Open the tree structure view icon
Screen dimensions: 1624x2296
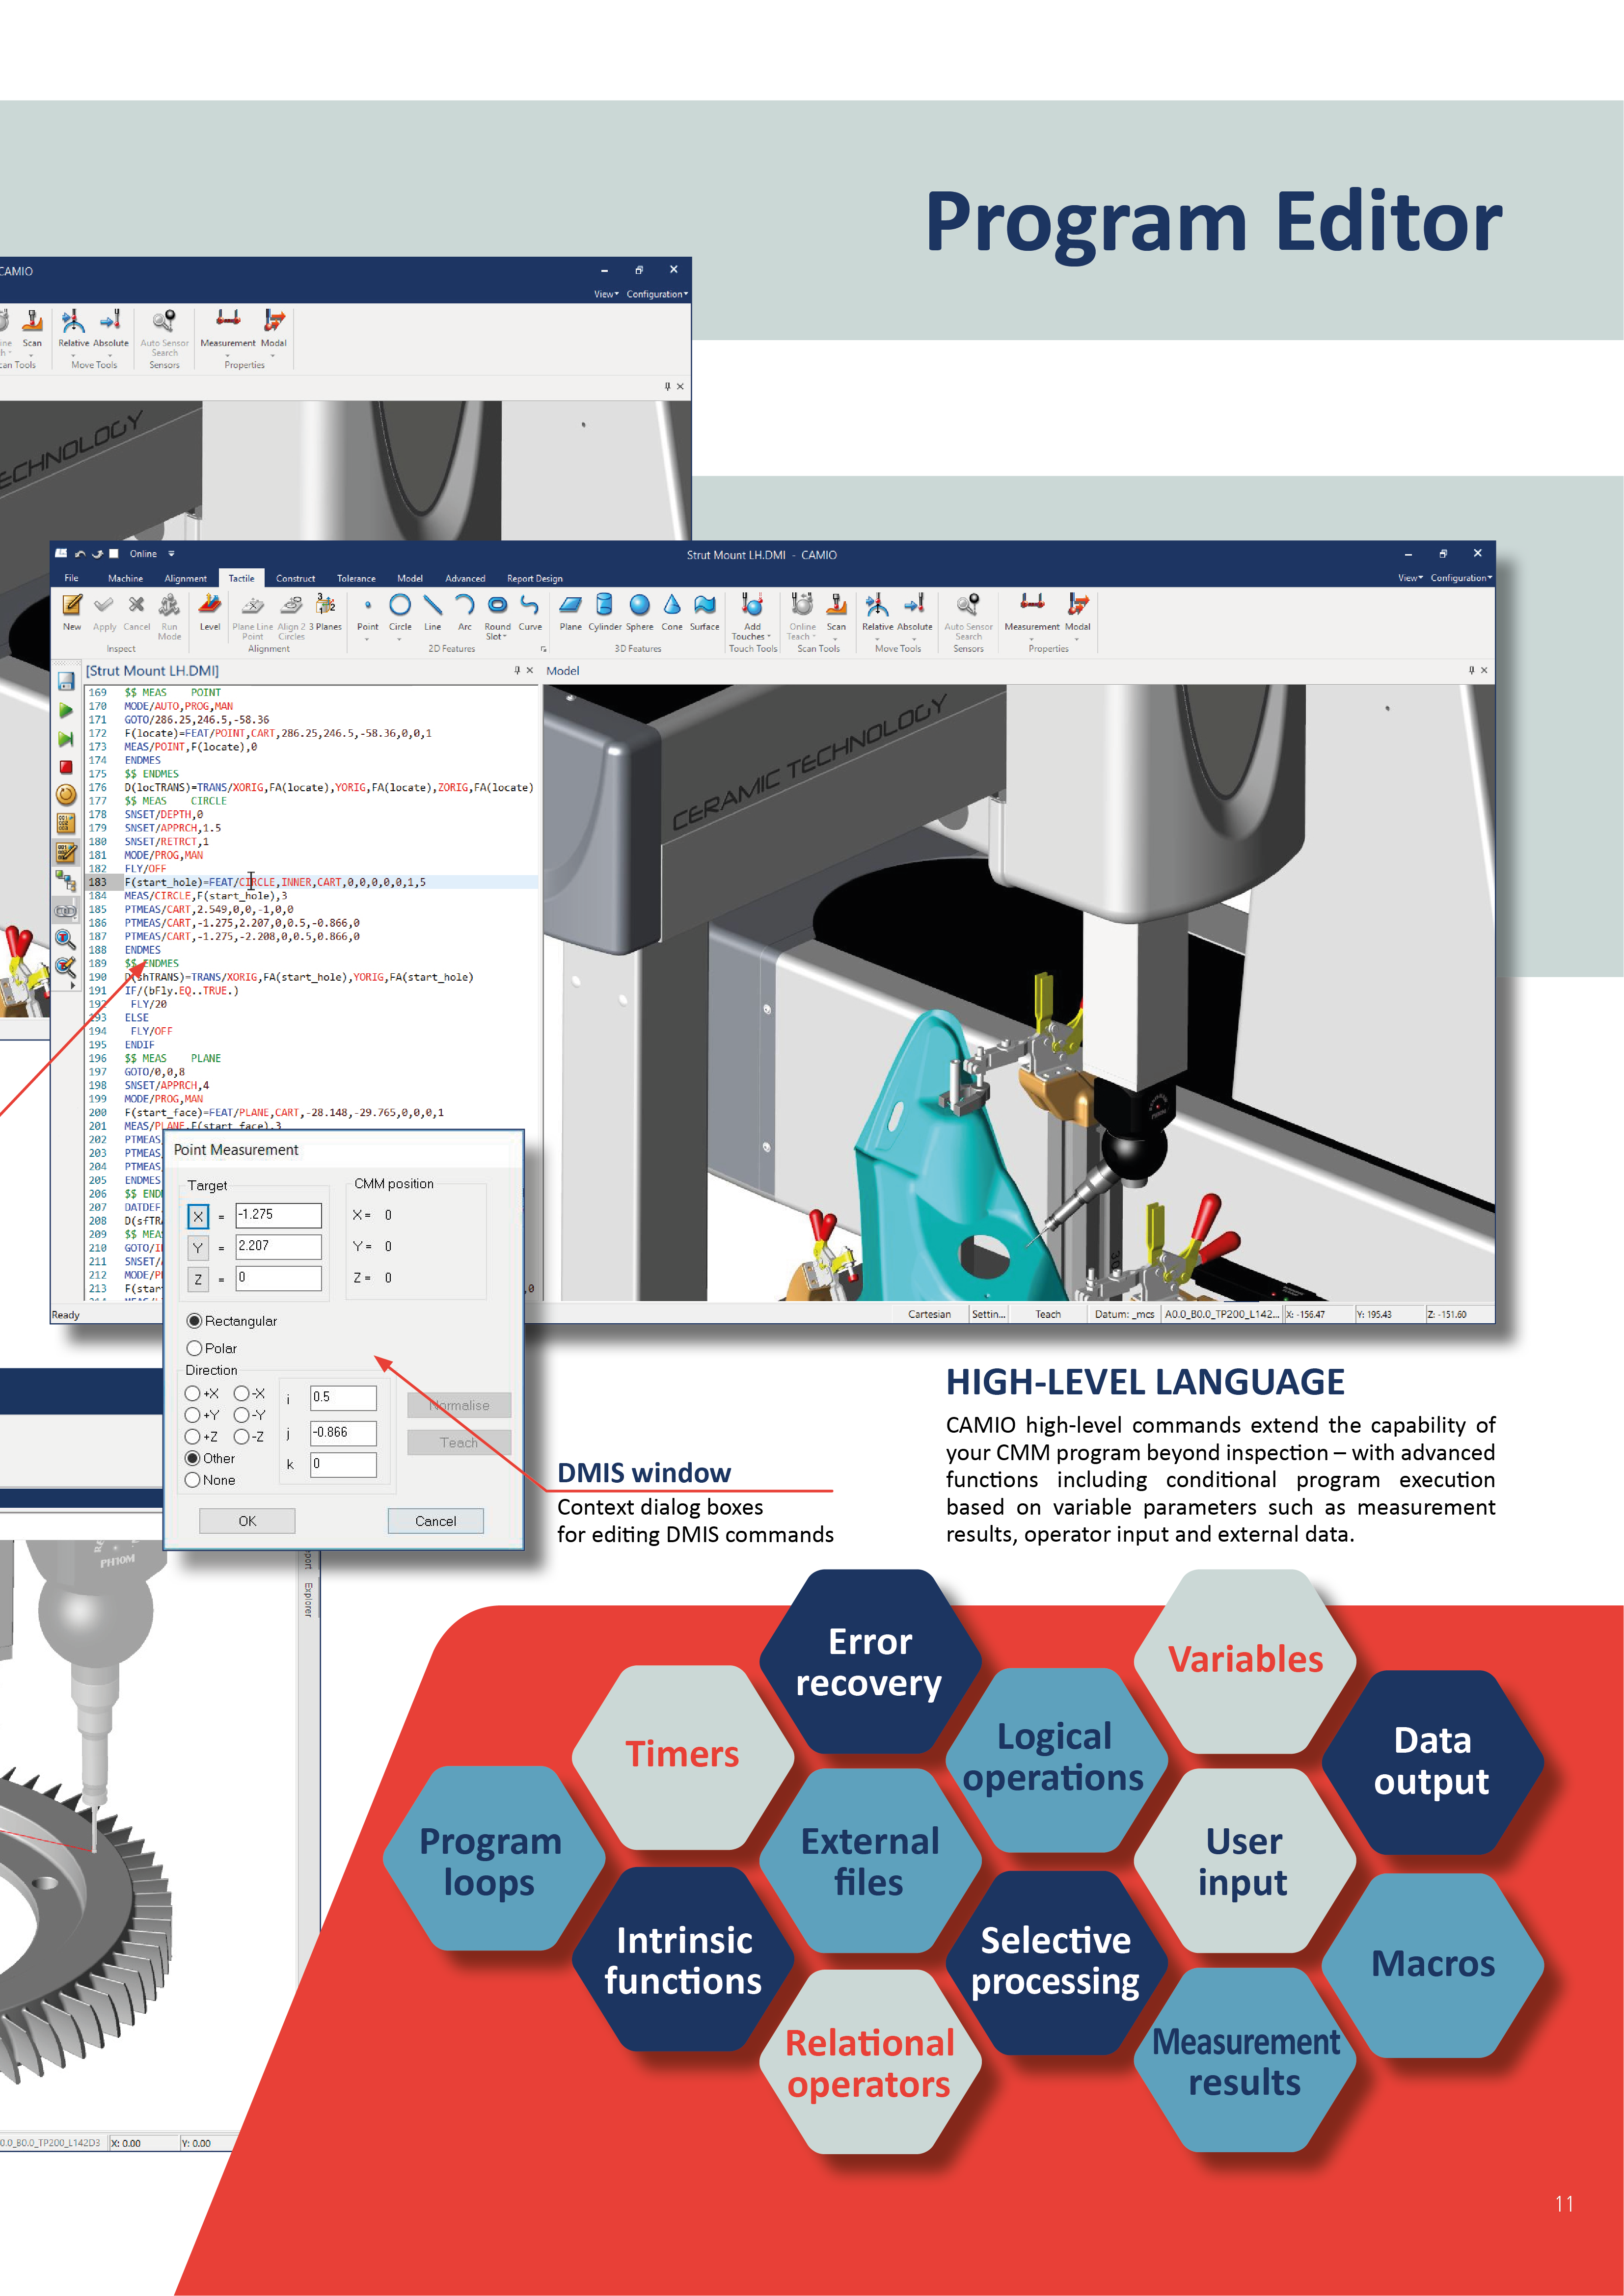[x=66, y=881]
